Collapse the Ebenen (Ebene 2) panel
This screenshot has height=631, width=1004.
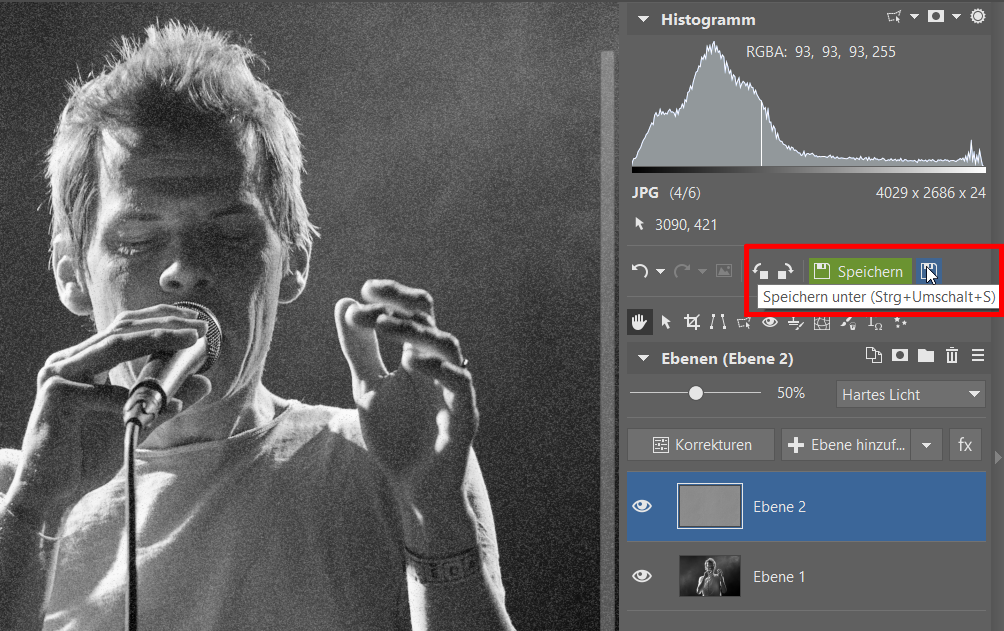coord(643,358)
